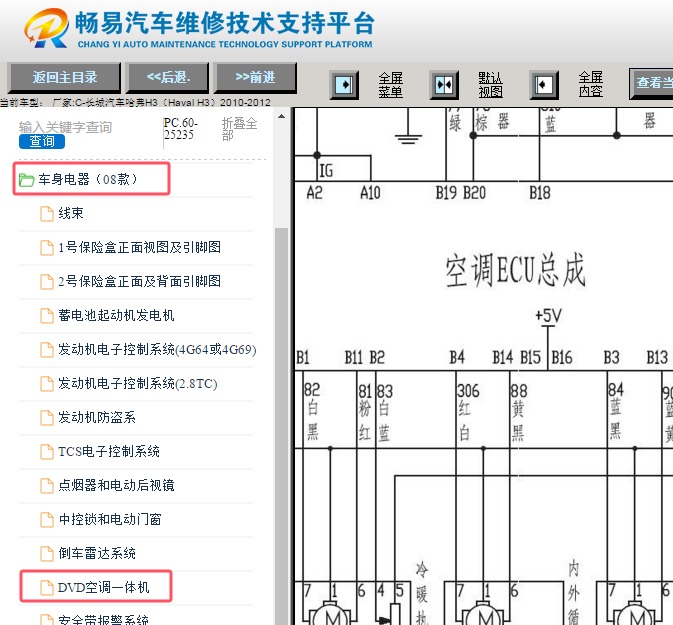Open 发动机电子控制系统(2.8TC)
The image size is (673, 625).
pyautogui.click(x=138, y=383)
